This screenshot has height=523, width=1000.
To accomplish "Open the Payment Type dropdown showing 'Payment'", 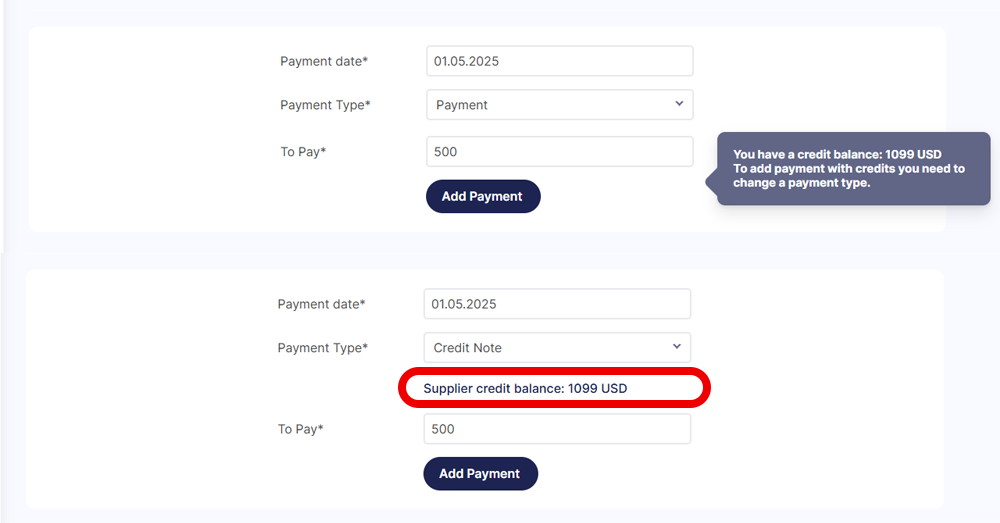I will (x=560, y=105).
